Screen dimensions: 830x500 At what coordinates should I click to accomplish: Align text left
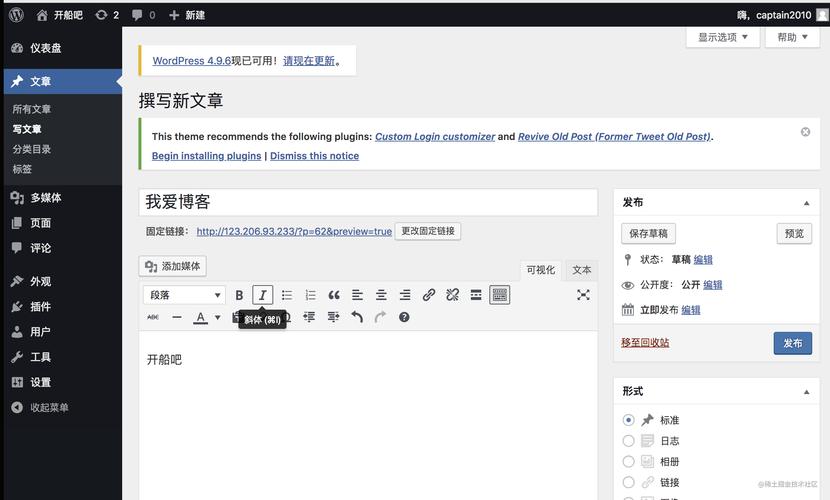click(x=357, y=295)
